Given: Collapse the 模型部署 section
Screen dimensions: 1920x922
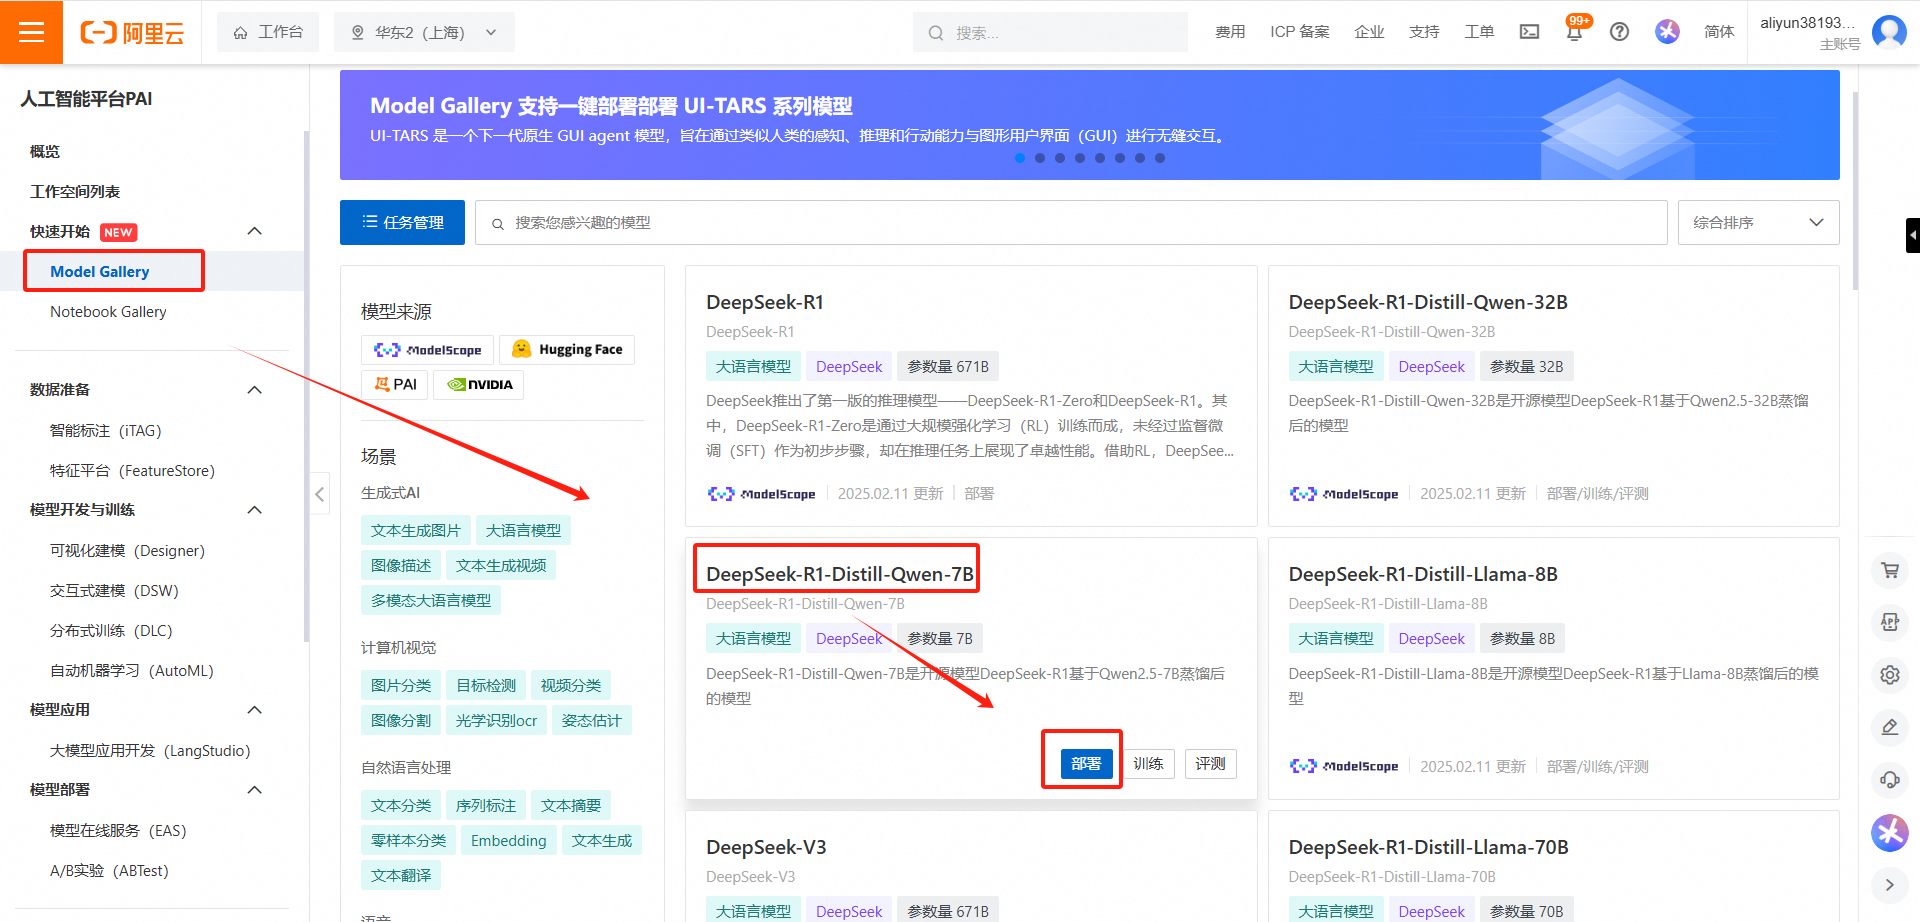Looking at the screenshot, I should [255, 789].
